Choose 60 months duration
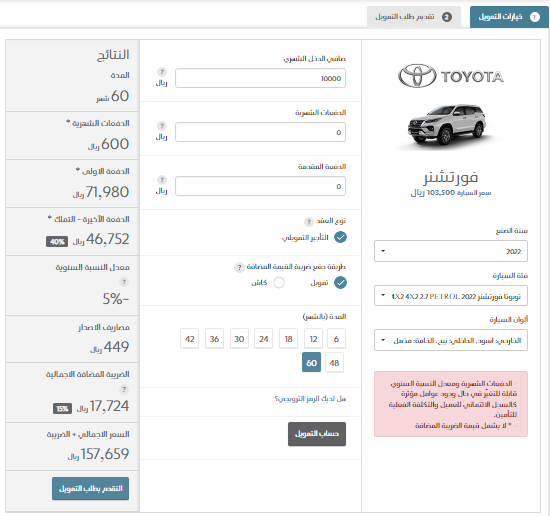 coord(311,362)
